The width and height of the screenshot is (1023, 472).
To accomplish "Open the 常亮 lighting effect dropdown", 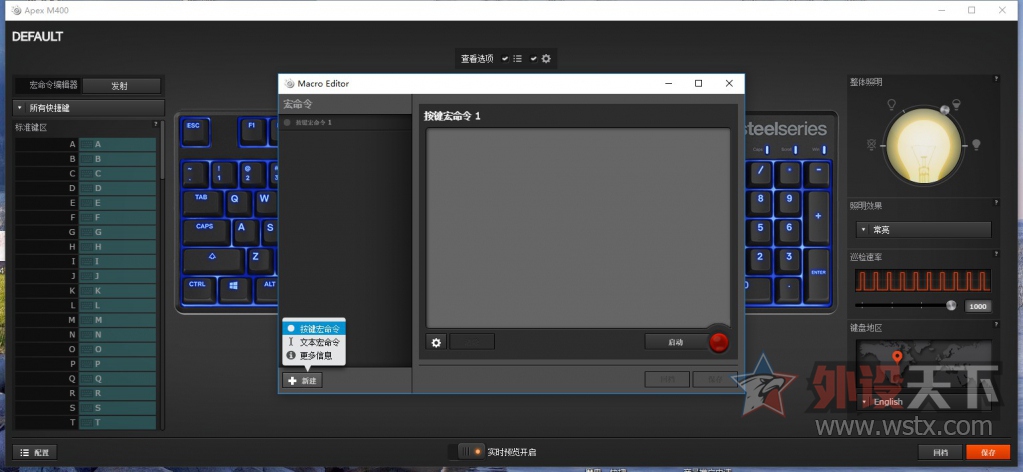I will 921,230.
